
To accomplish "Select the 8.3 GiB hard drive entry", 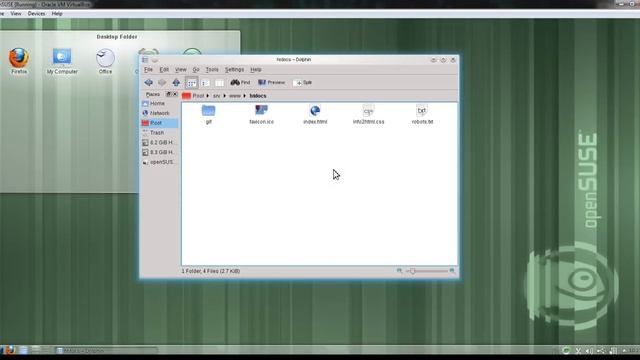I will point(159,152).
